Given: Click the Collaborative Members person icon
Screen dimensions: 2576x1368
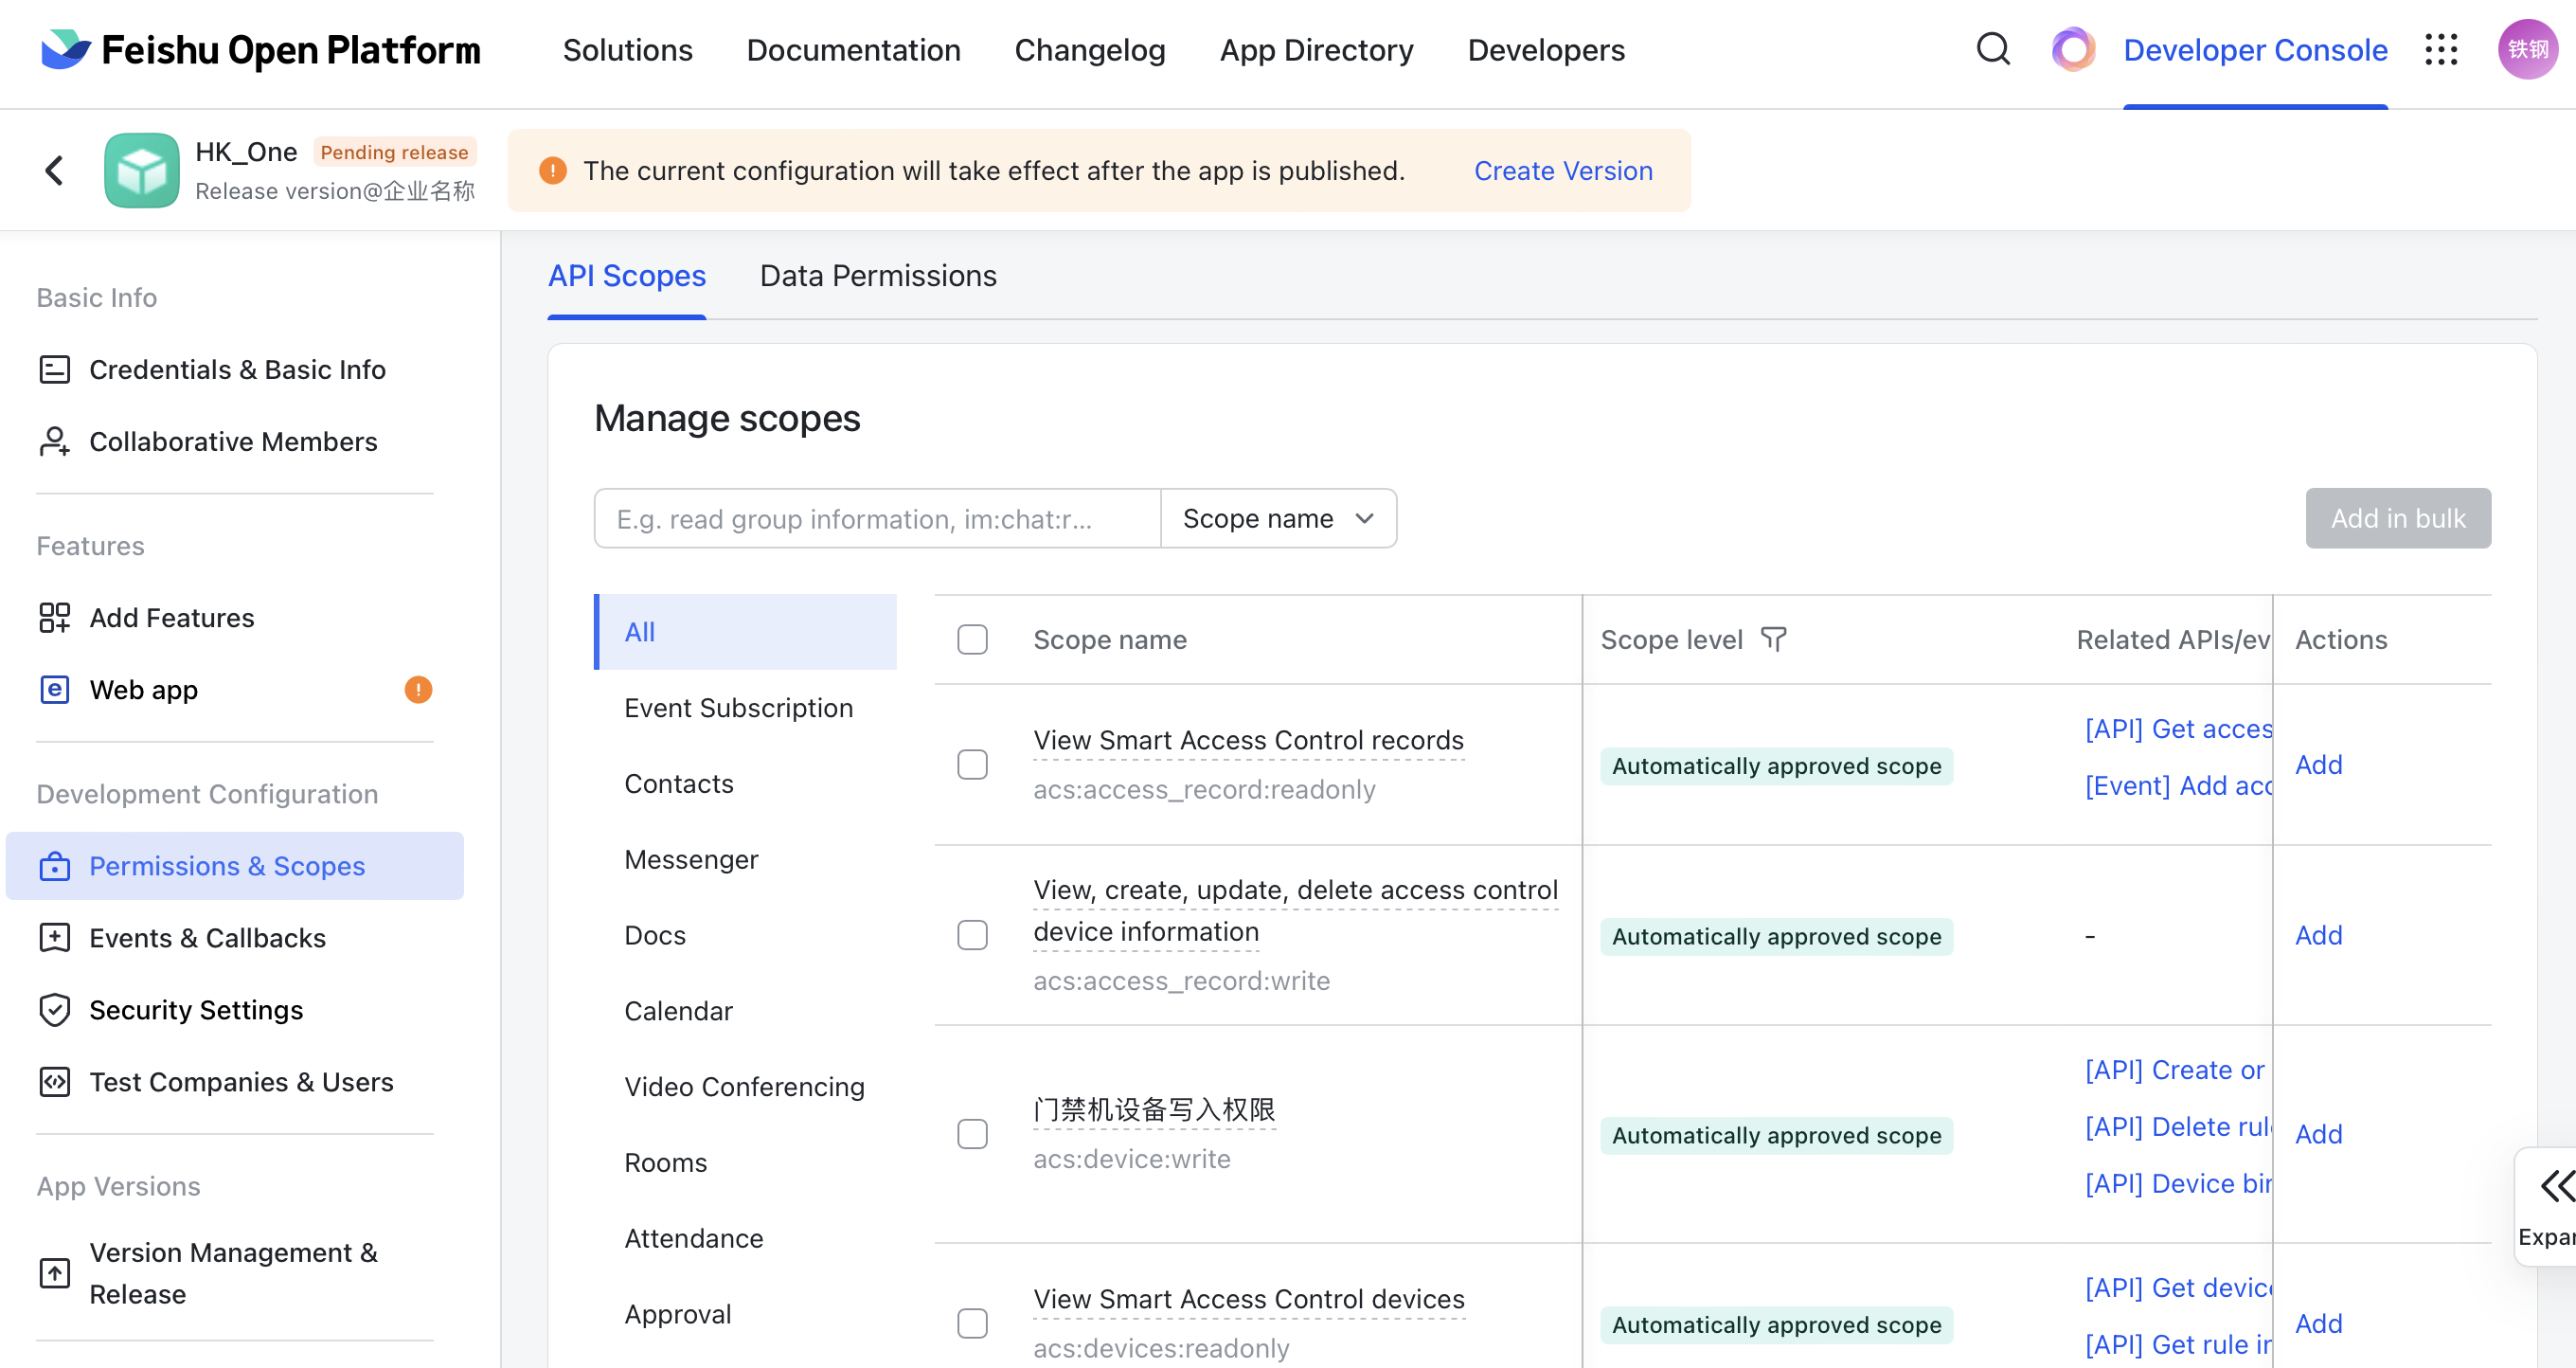Looking at the screenshot, I should (54, 441).
